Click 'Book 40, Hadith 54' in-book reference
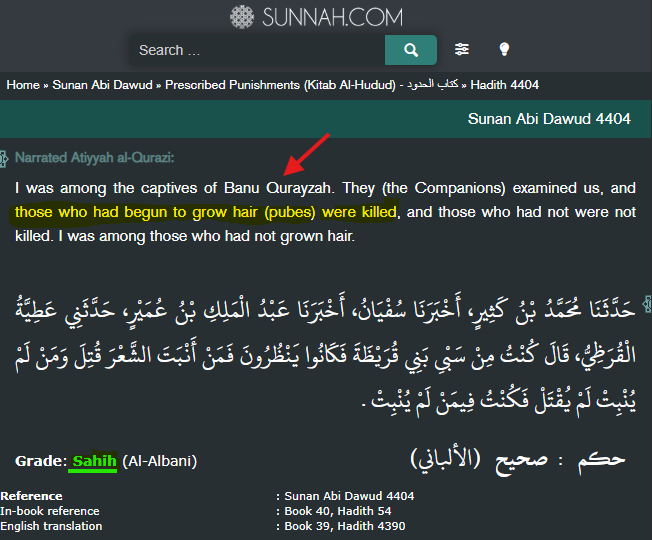 (x=338, y=511)
